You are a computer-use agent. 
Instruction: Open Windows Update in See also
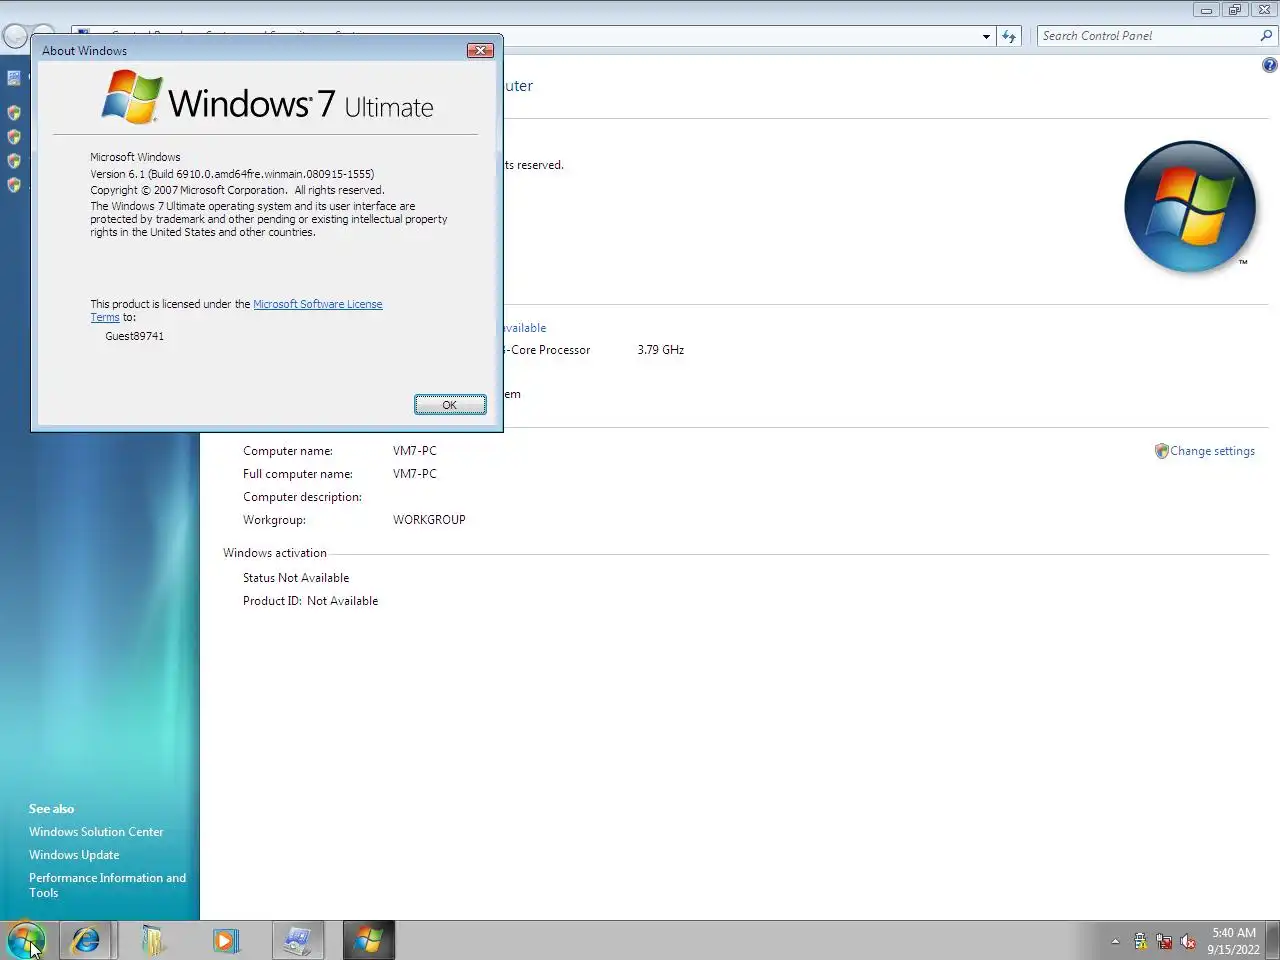tap(74, 855)
